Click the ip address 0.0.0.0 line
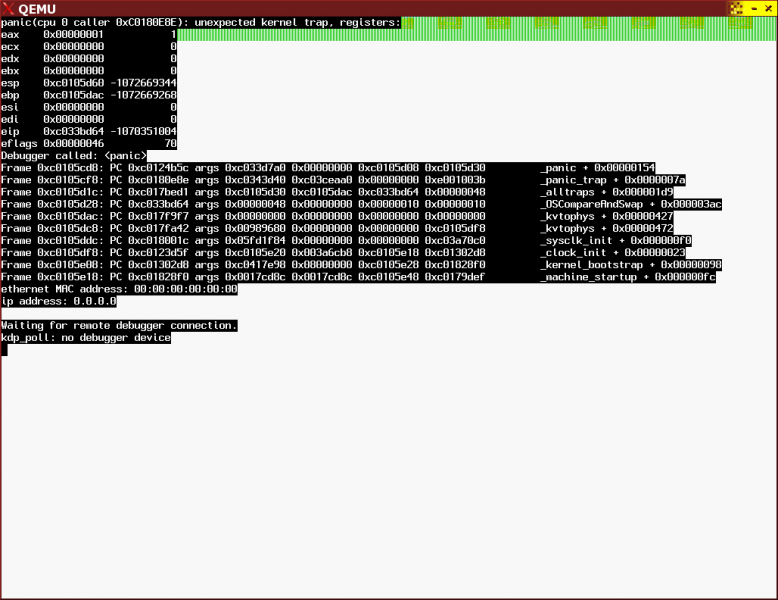778x600 pixels. click(x=58, y=301)
